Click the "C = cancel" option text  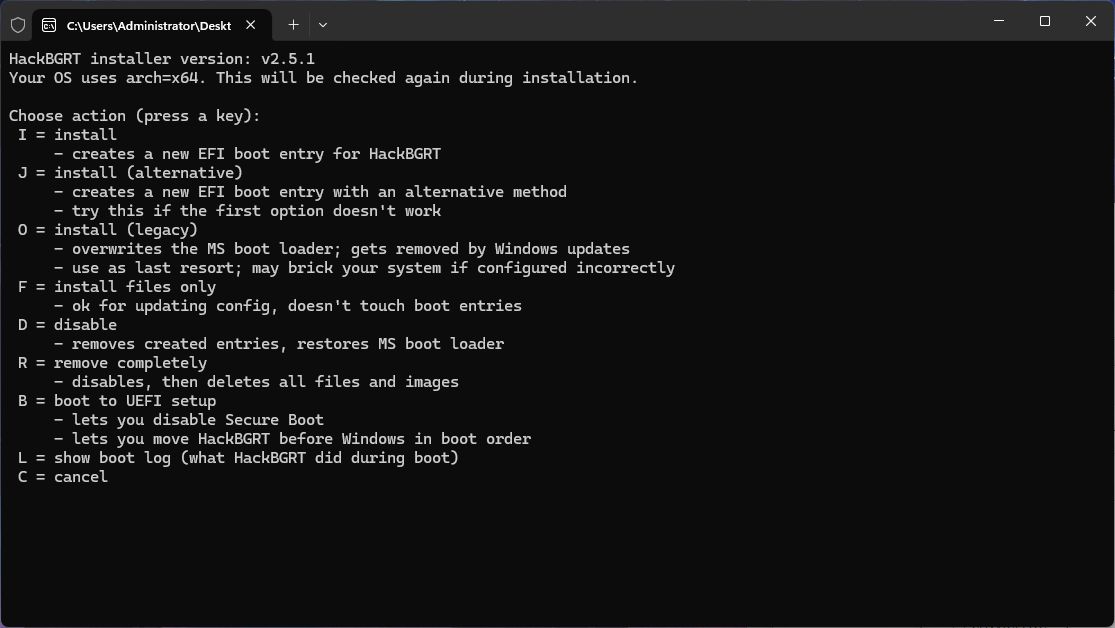[x=63, y=477]
